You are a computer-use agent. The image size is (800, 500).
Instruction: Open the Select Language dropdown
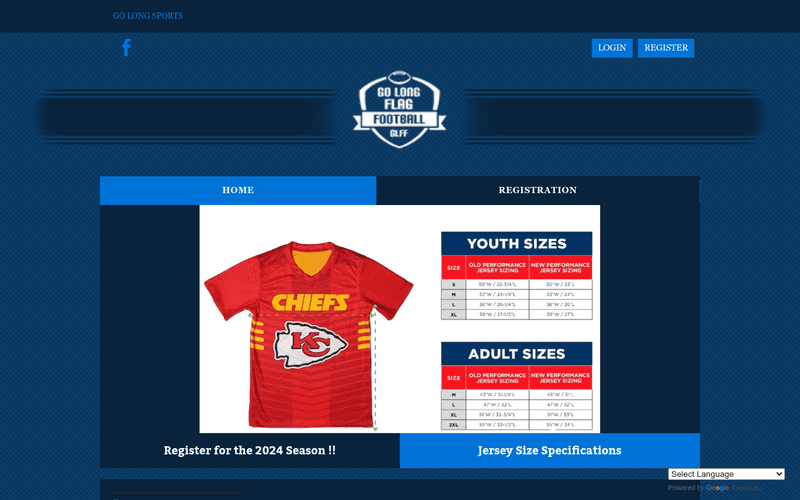(x=726, y=474)
